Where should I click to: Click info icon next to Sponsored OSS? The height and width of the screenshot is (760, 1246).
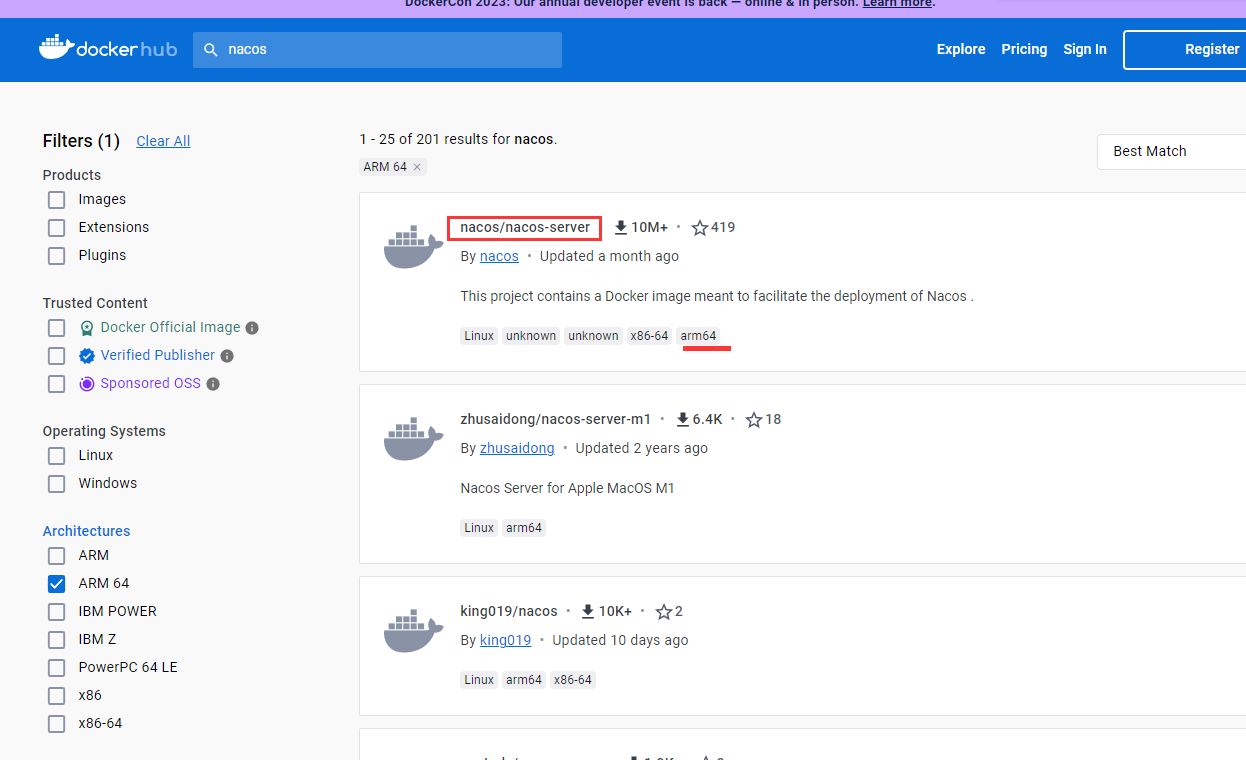213,384
